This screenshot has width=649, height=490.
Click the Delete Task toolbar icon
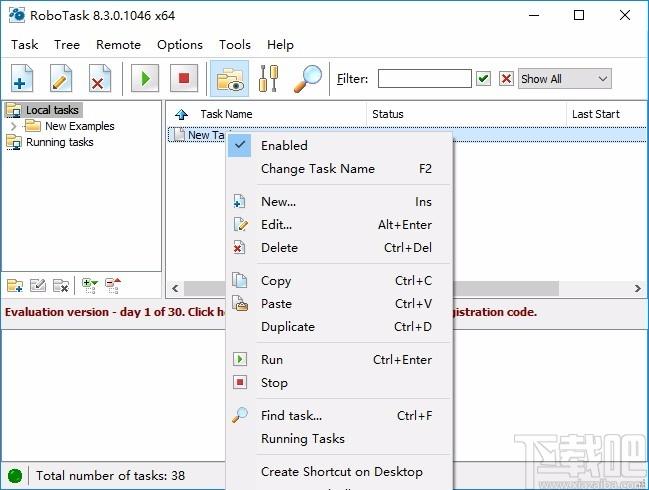pos(99,78)
